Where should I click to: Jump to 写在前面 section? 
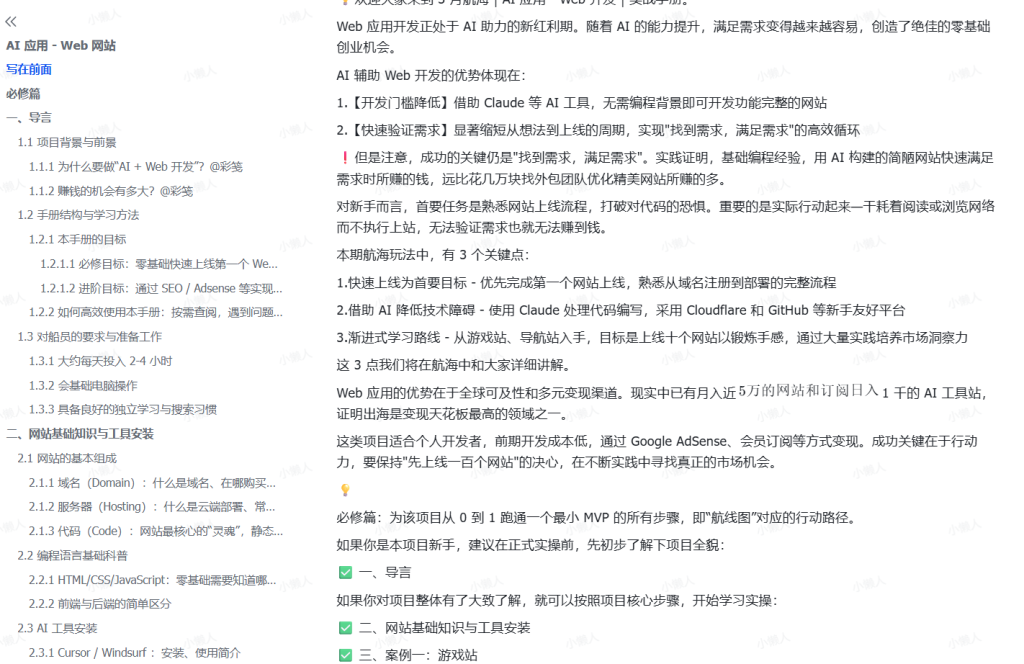tap(29, 69)
